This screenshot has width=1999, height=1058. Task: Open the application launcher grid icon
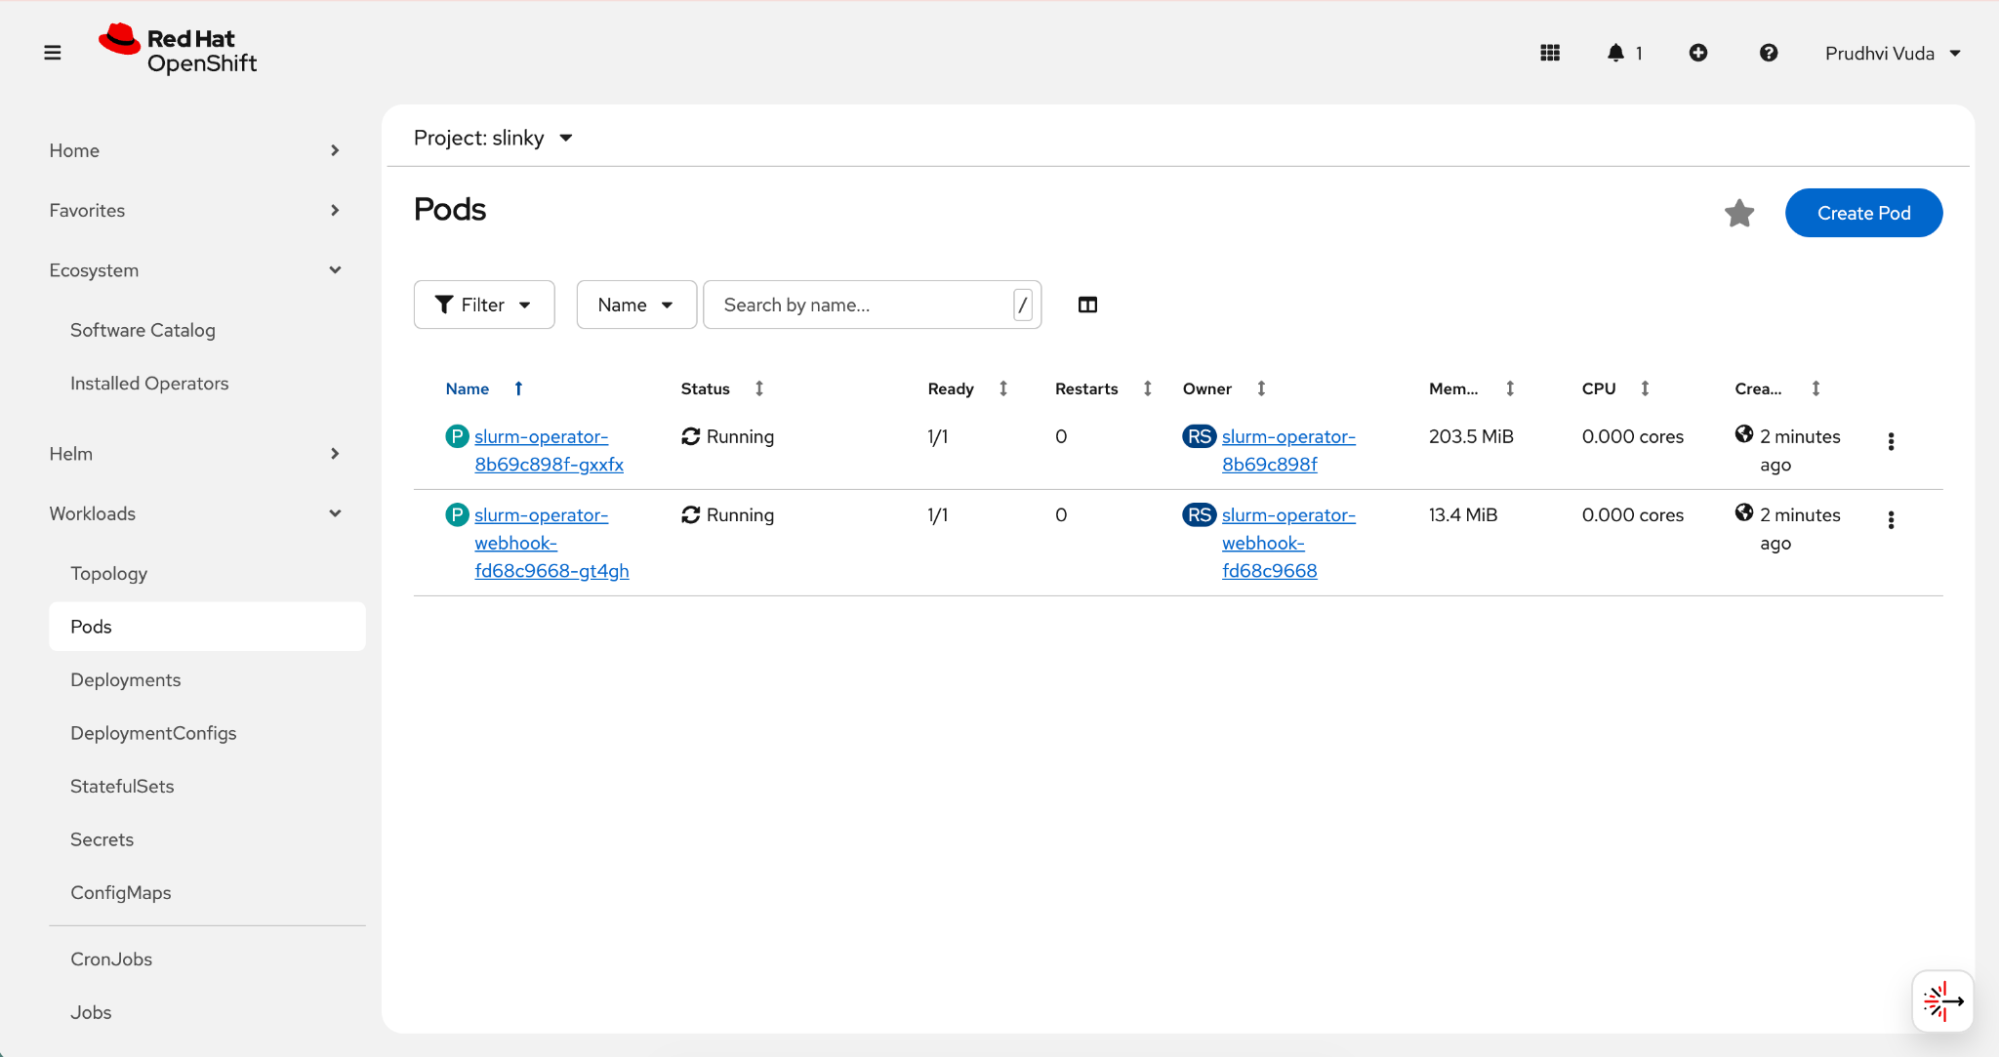[1550, 53]
